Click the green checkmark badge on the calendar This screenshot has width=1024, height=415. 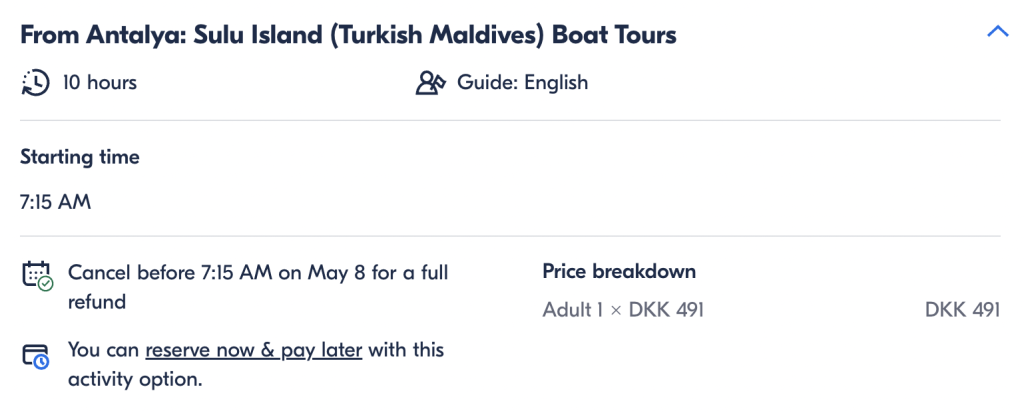pyautogui.click(x=46, y=284)
